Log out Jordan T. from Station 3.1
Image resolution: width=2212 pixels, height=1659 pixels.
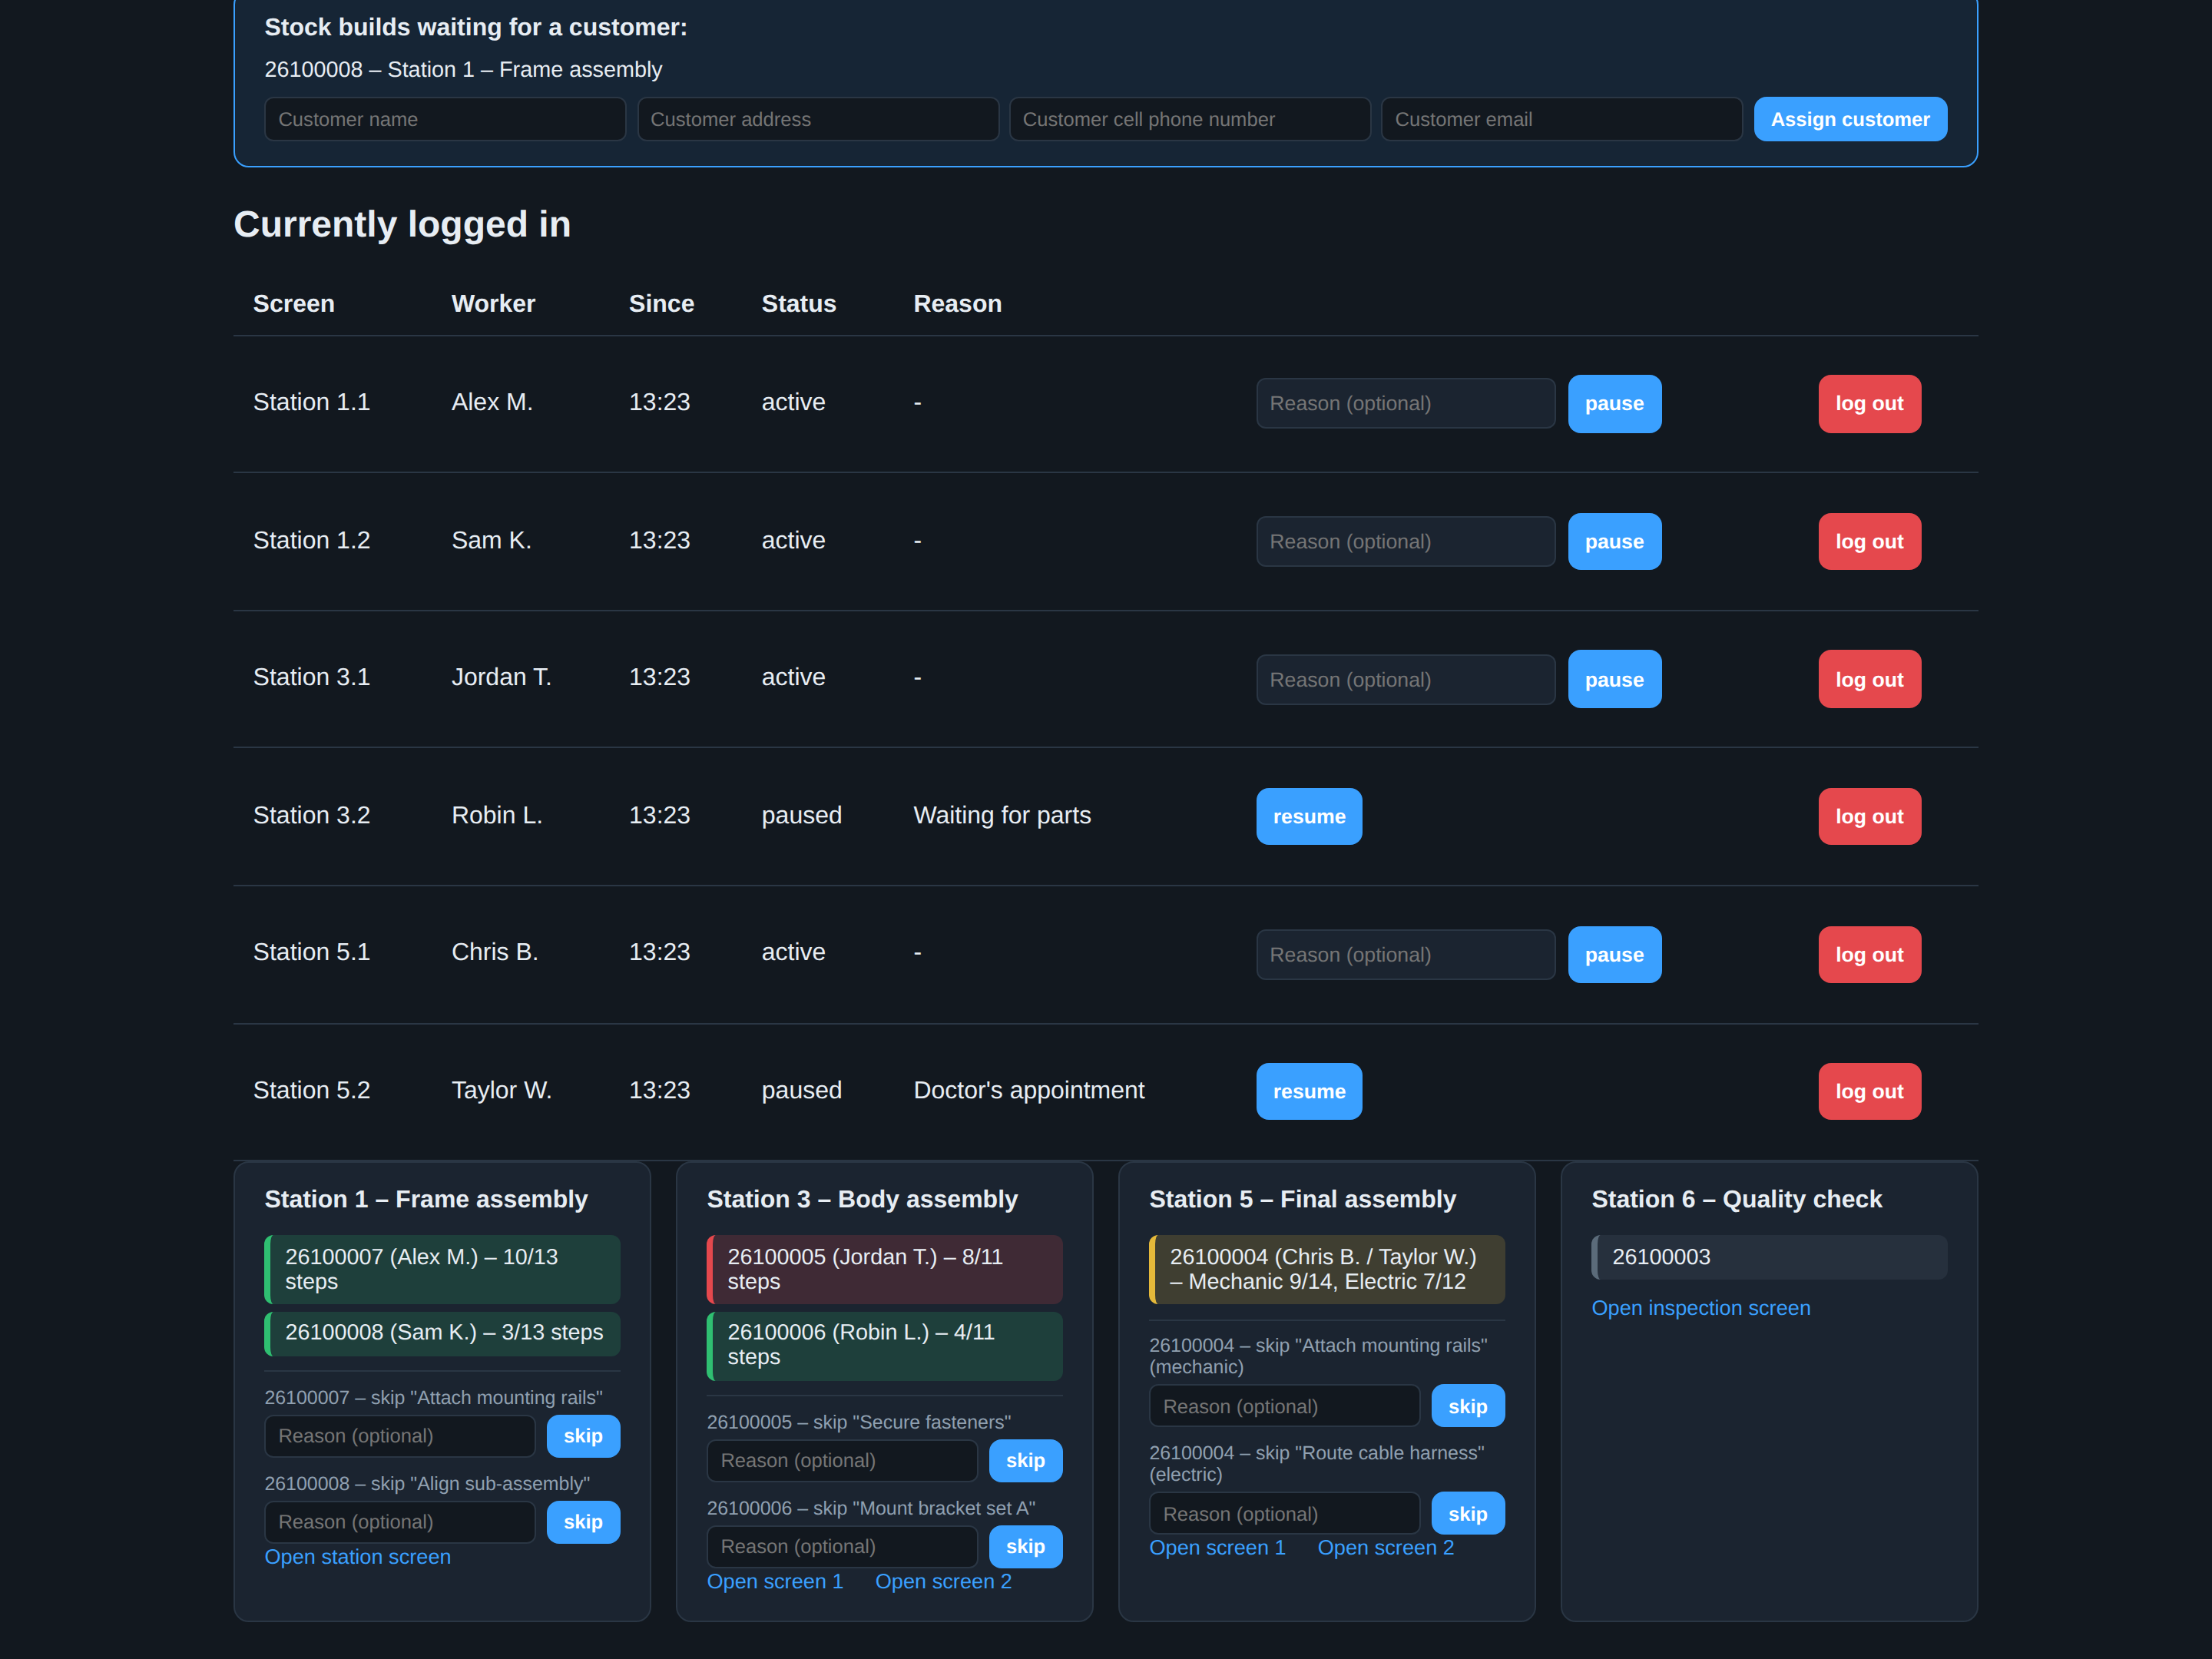click(x=1869, y=679)
